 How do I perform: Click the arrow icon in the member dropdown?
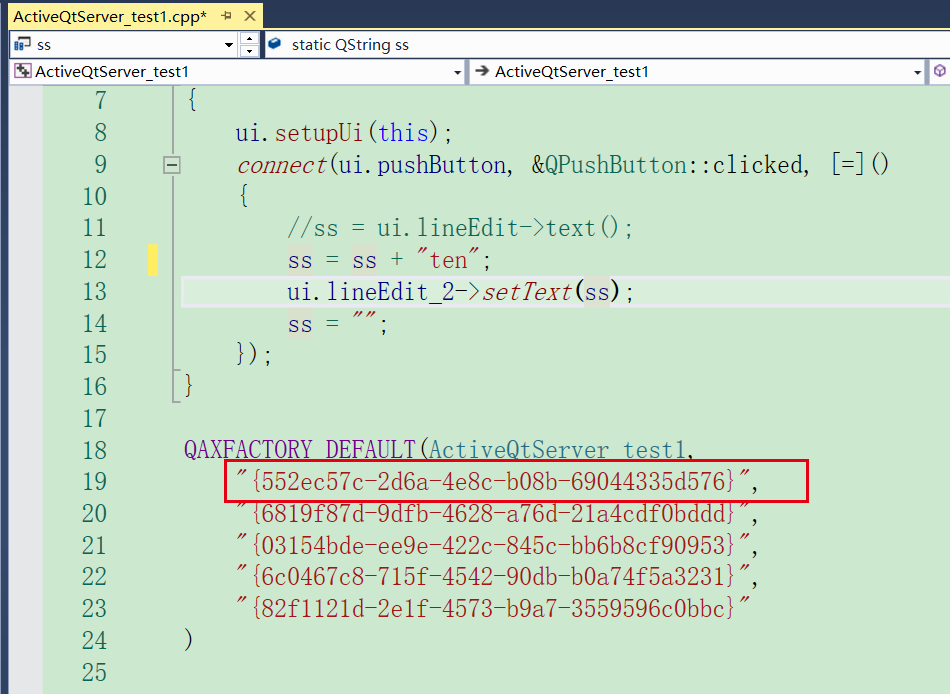(x=481, y=72)
